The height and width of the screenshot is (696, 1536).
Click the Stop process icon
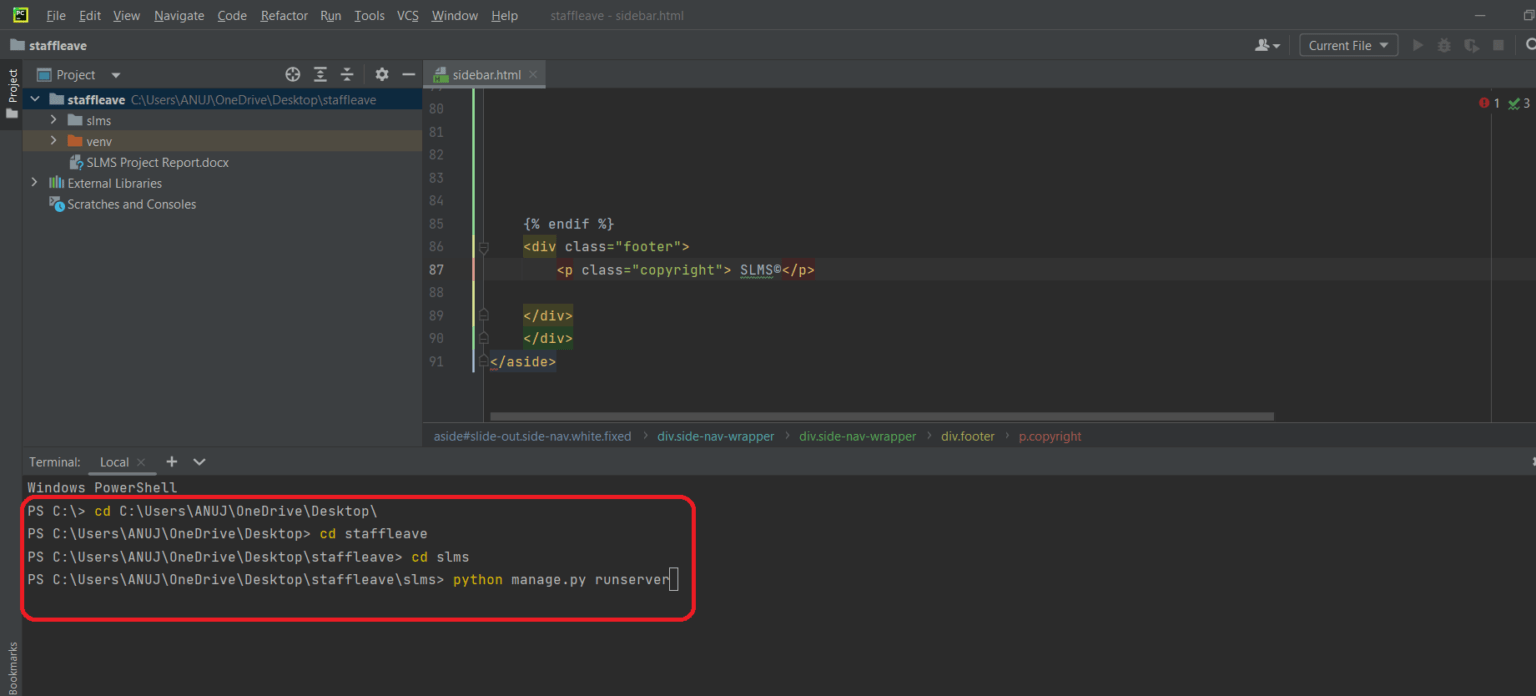1497,44
